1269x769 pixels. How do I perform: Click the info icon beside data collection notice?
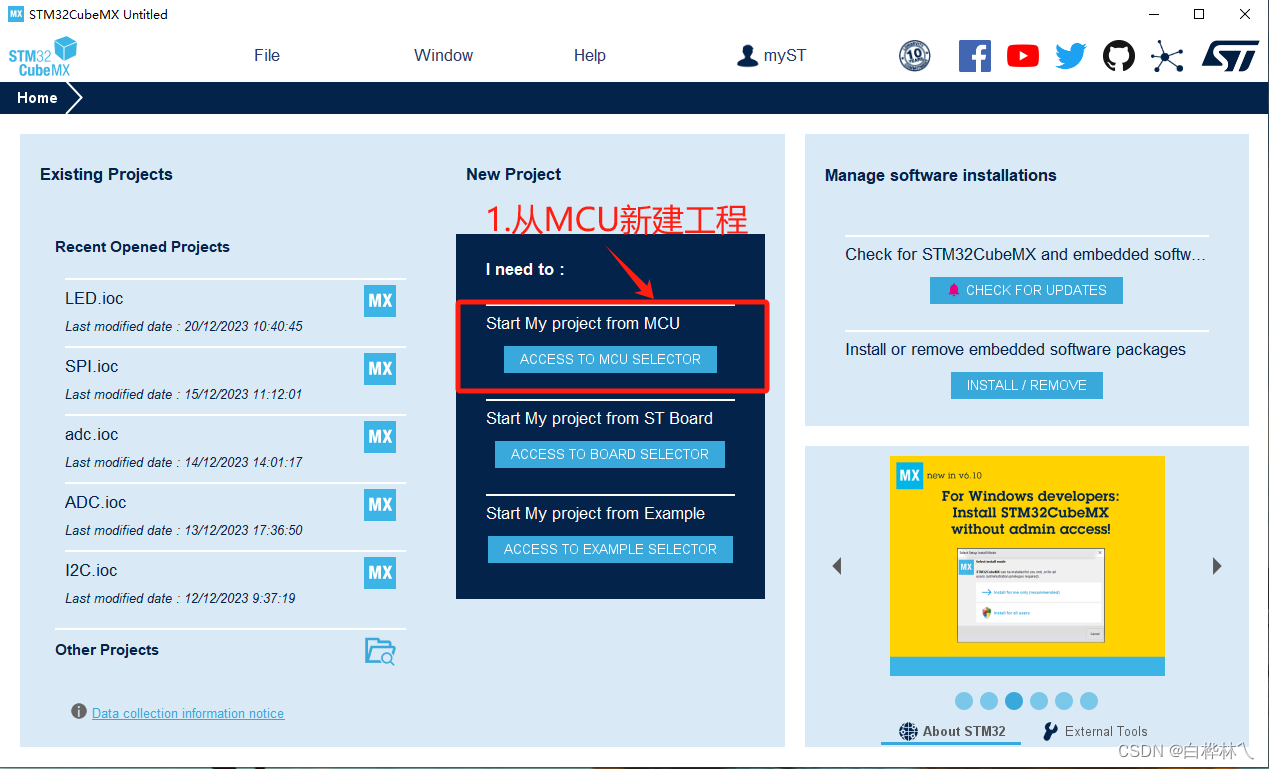tap(79, 711)
